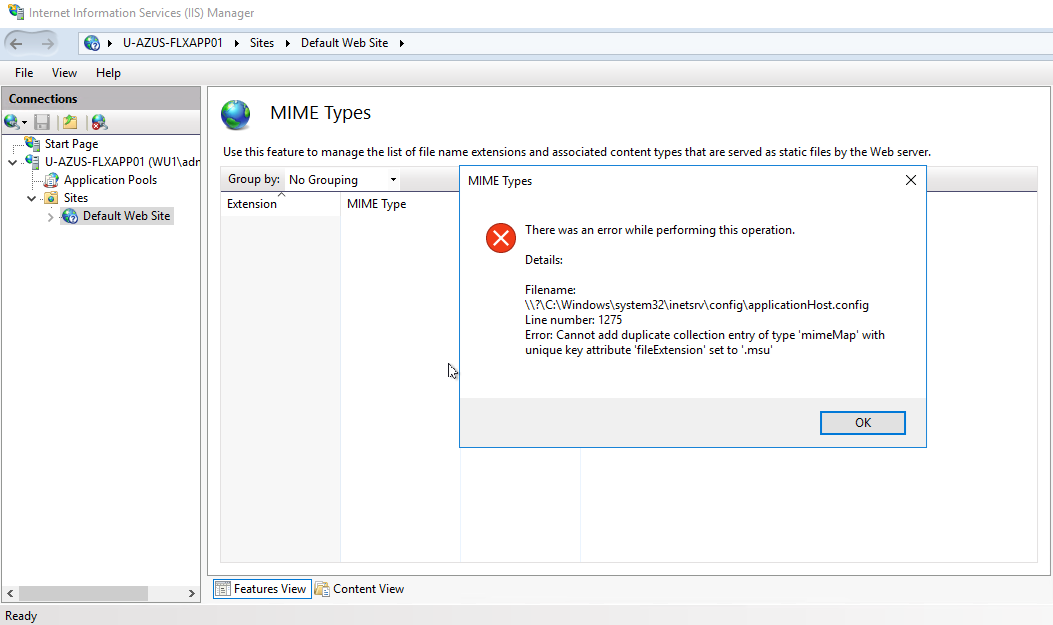Open the File menu
Viewport: 1053px width, 625px height.
coord(24,73)
